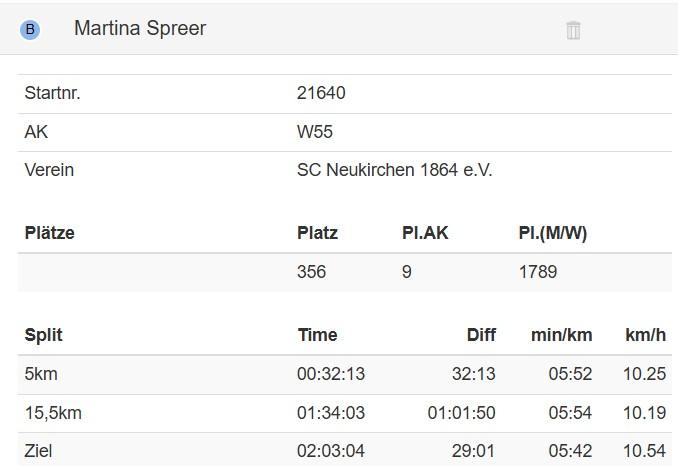Click the Split column header

(x=43, y=335)
